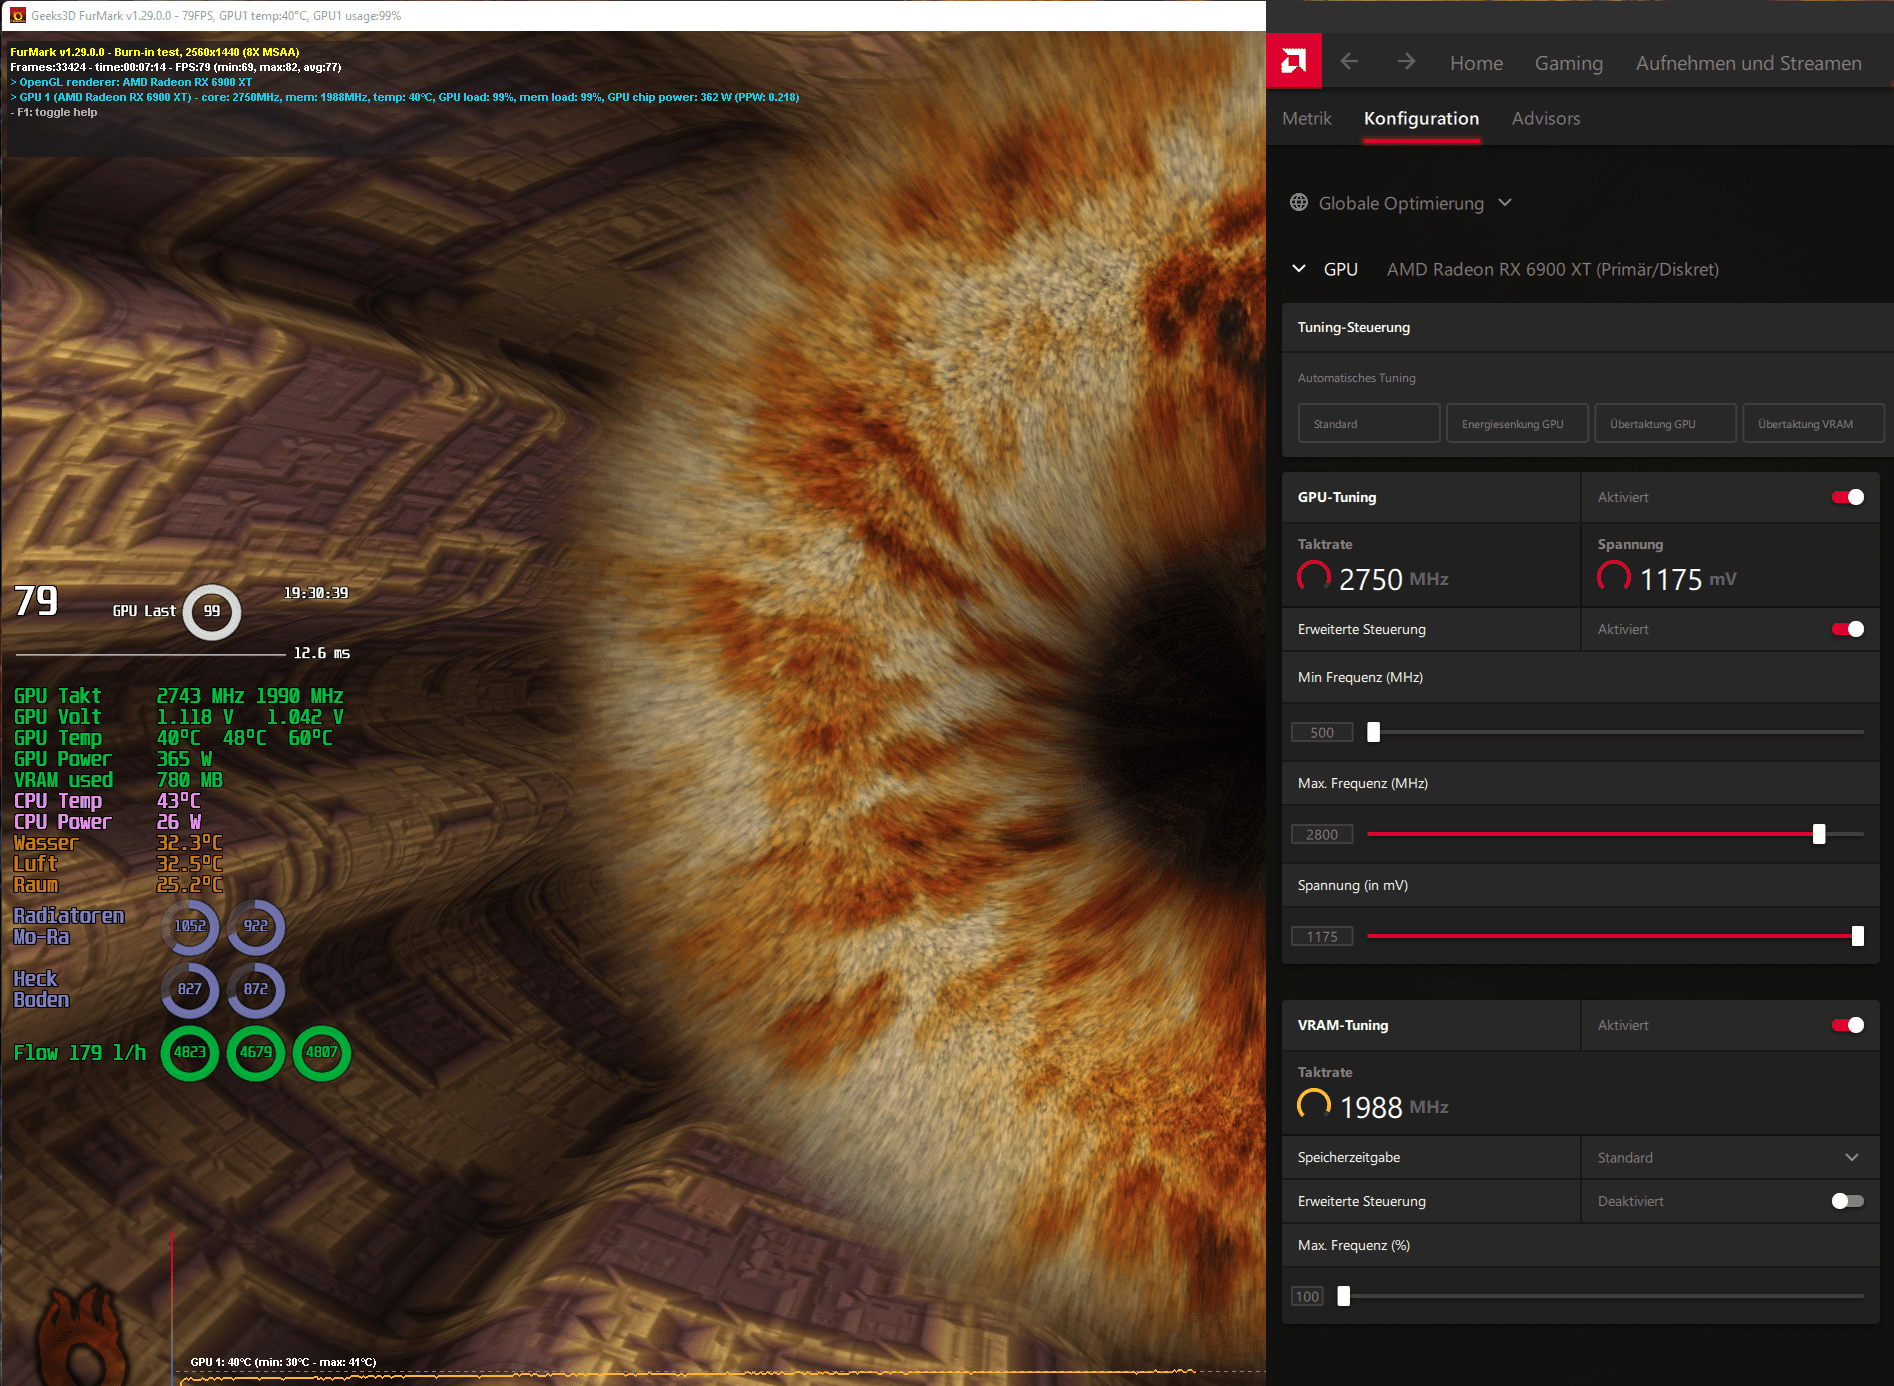Disable the VRAM-Tuning toggle

[1847, 1025]
